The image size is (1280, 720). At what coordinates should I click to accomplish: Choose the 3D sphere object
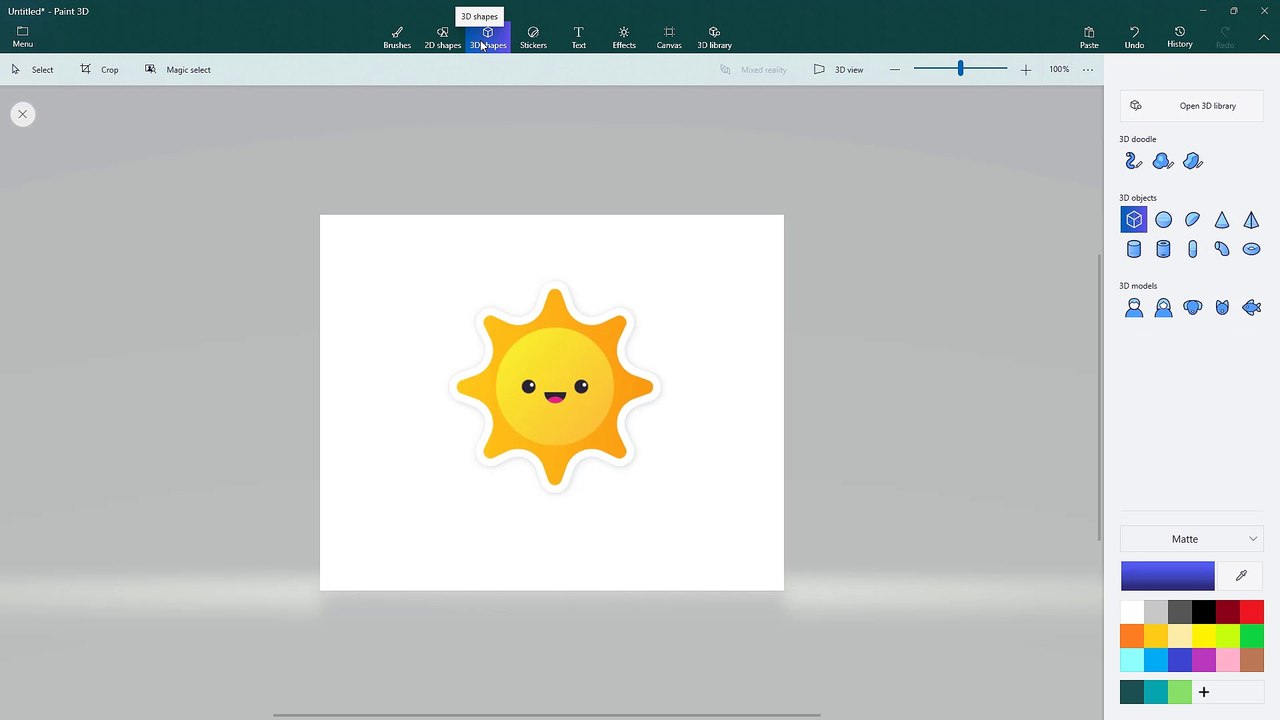pyautogui.click(x=1163, y=220)
